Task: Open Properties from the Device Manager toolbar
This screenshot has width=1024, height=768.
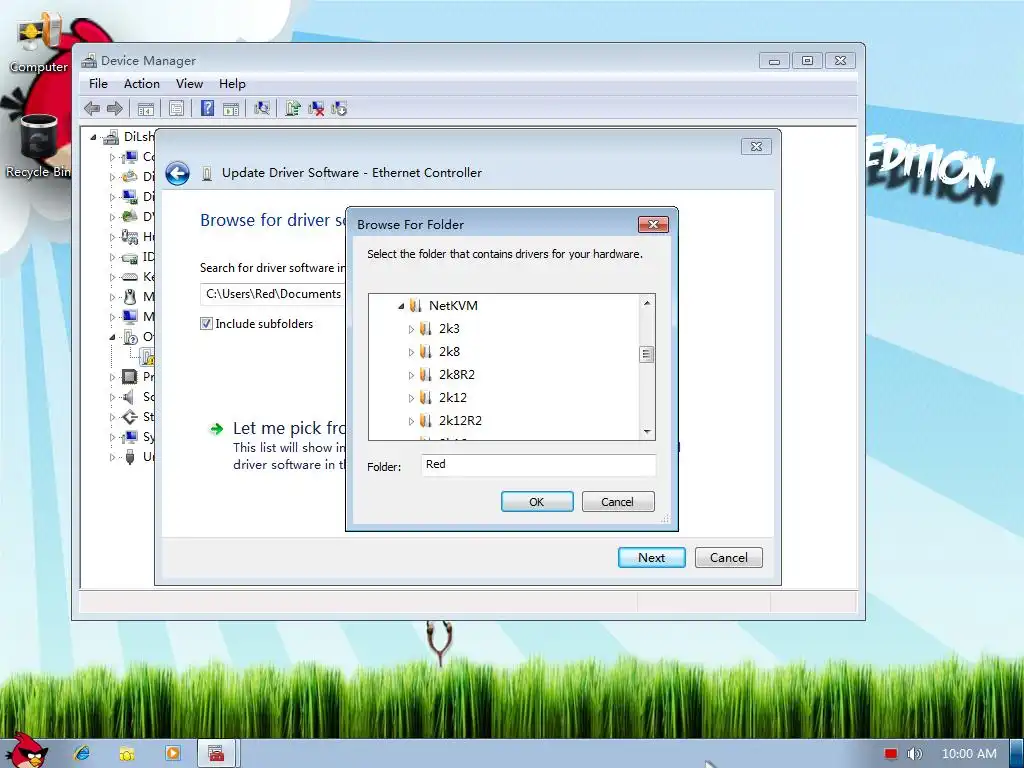Action: point(176,108)
